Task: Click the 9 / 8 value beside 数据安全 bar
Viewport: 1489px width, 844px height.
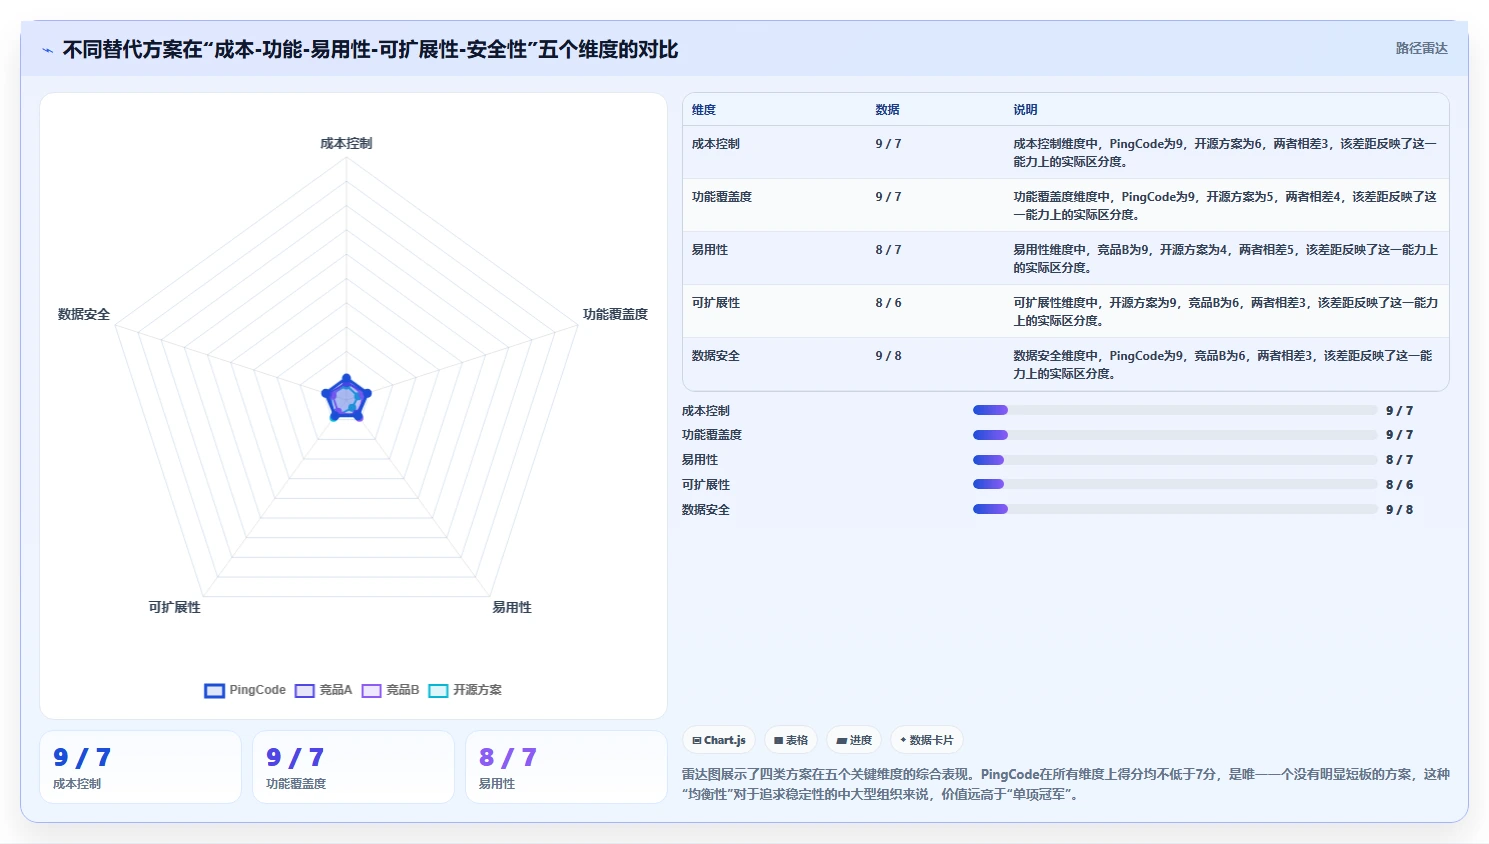Action: click(1399, 510)
